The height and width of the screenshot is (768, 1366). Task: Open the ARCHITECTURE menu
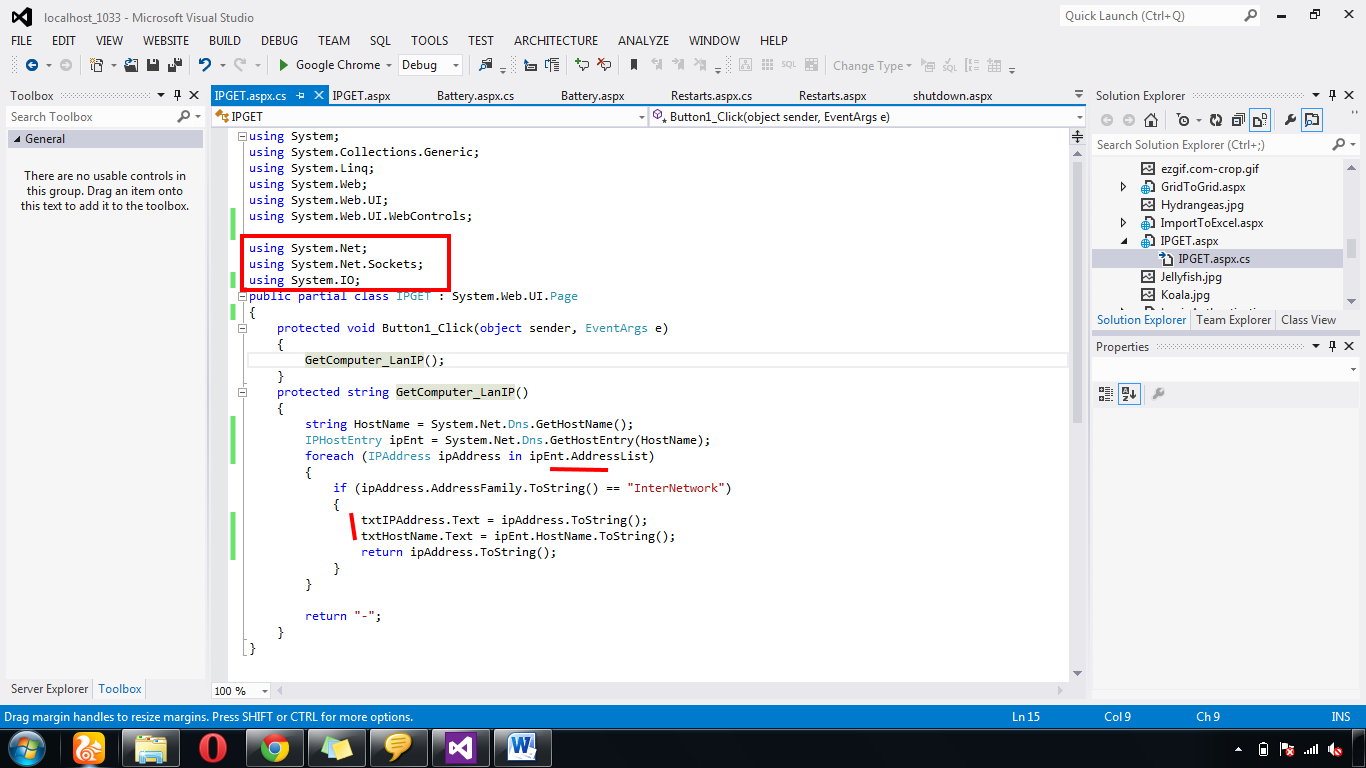[556, 41]
